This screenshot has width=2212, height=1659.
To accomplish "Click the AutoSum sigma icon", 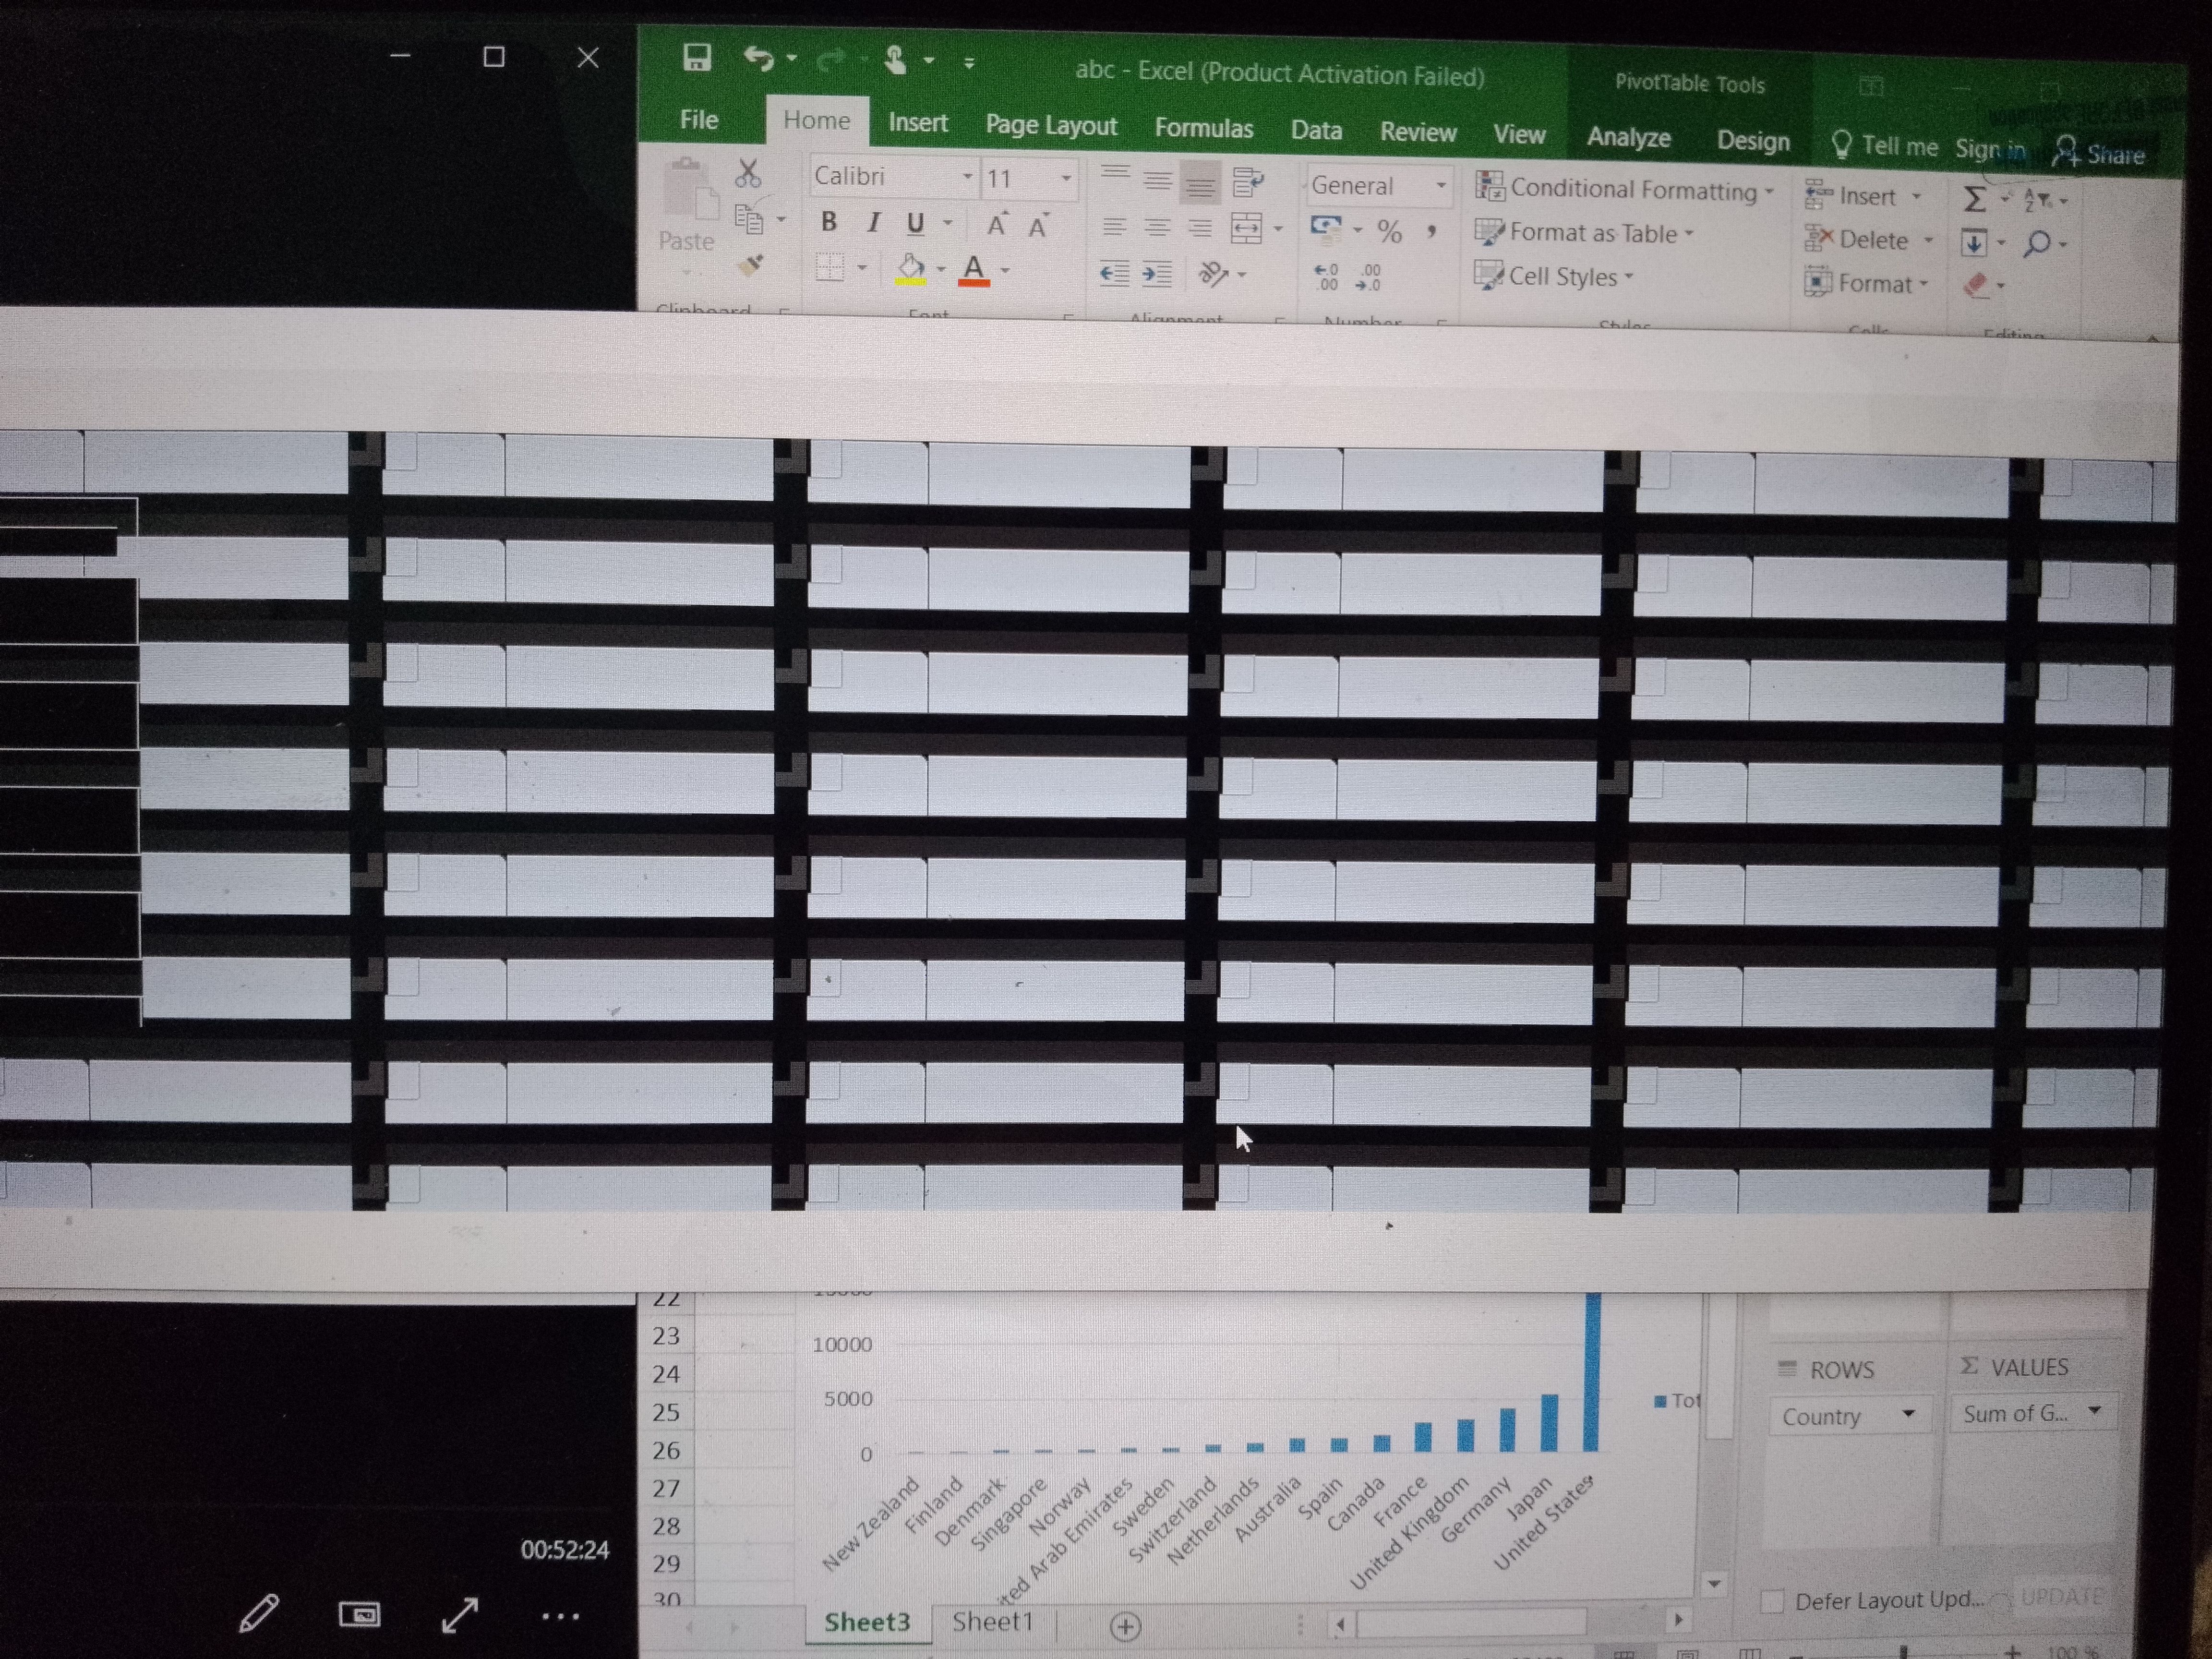I will tap(1974, 199).
